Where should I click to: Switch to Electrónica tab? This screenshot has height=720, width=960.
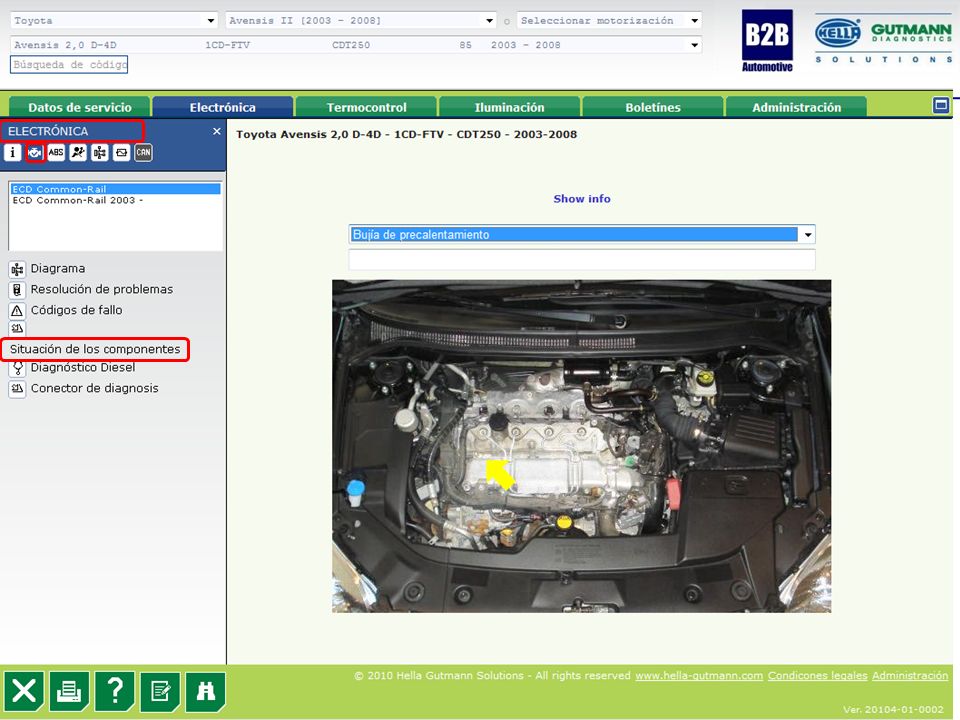pos(223,107)
